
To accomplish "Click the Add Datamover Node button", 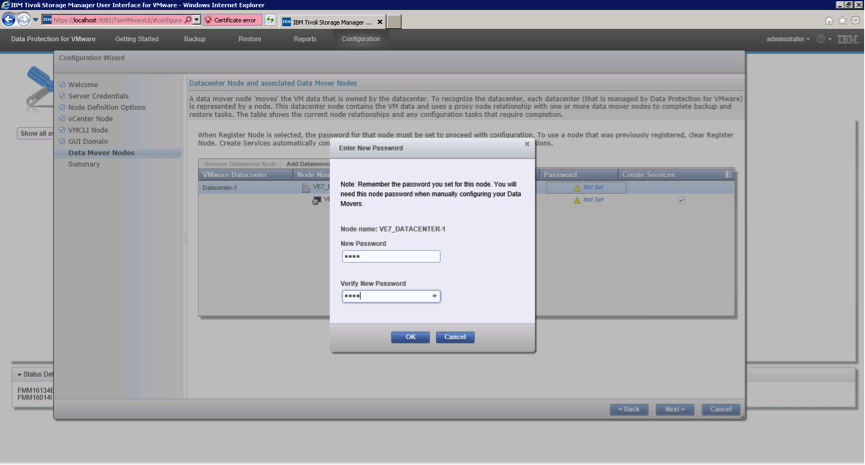I will 308,164.
